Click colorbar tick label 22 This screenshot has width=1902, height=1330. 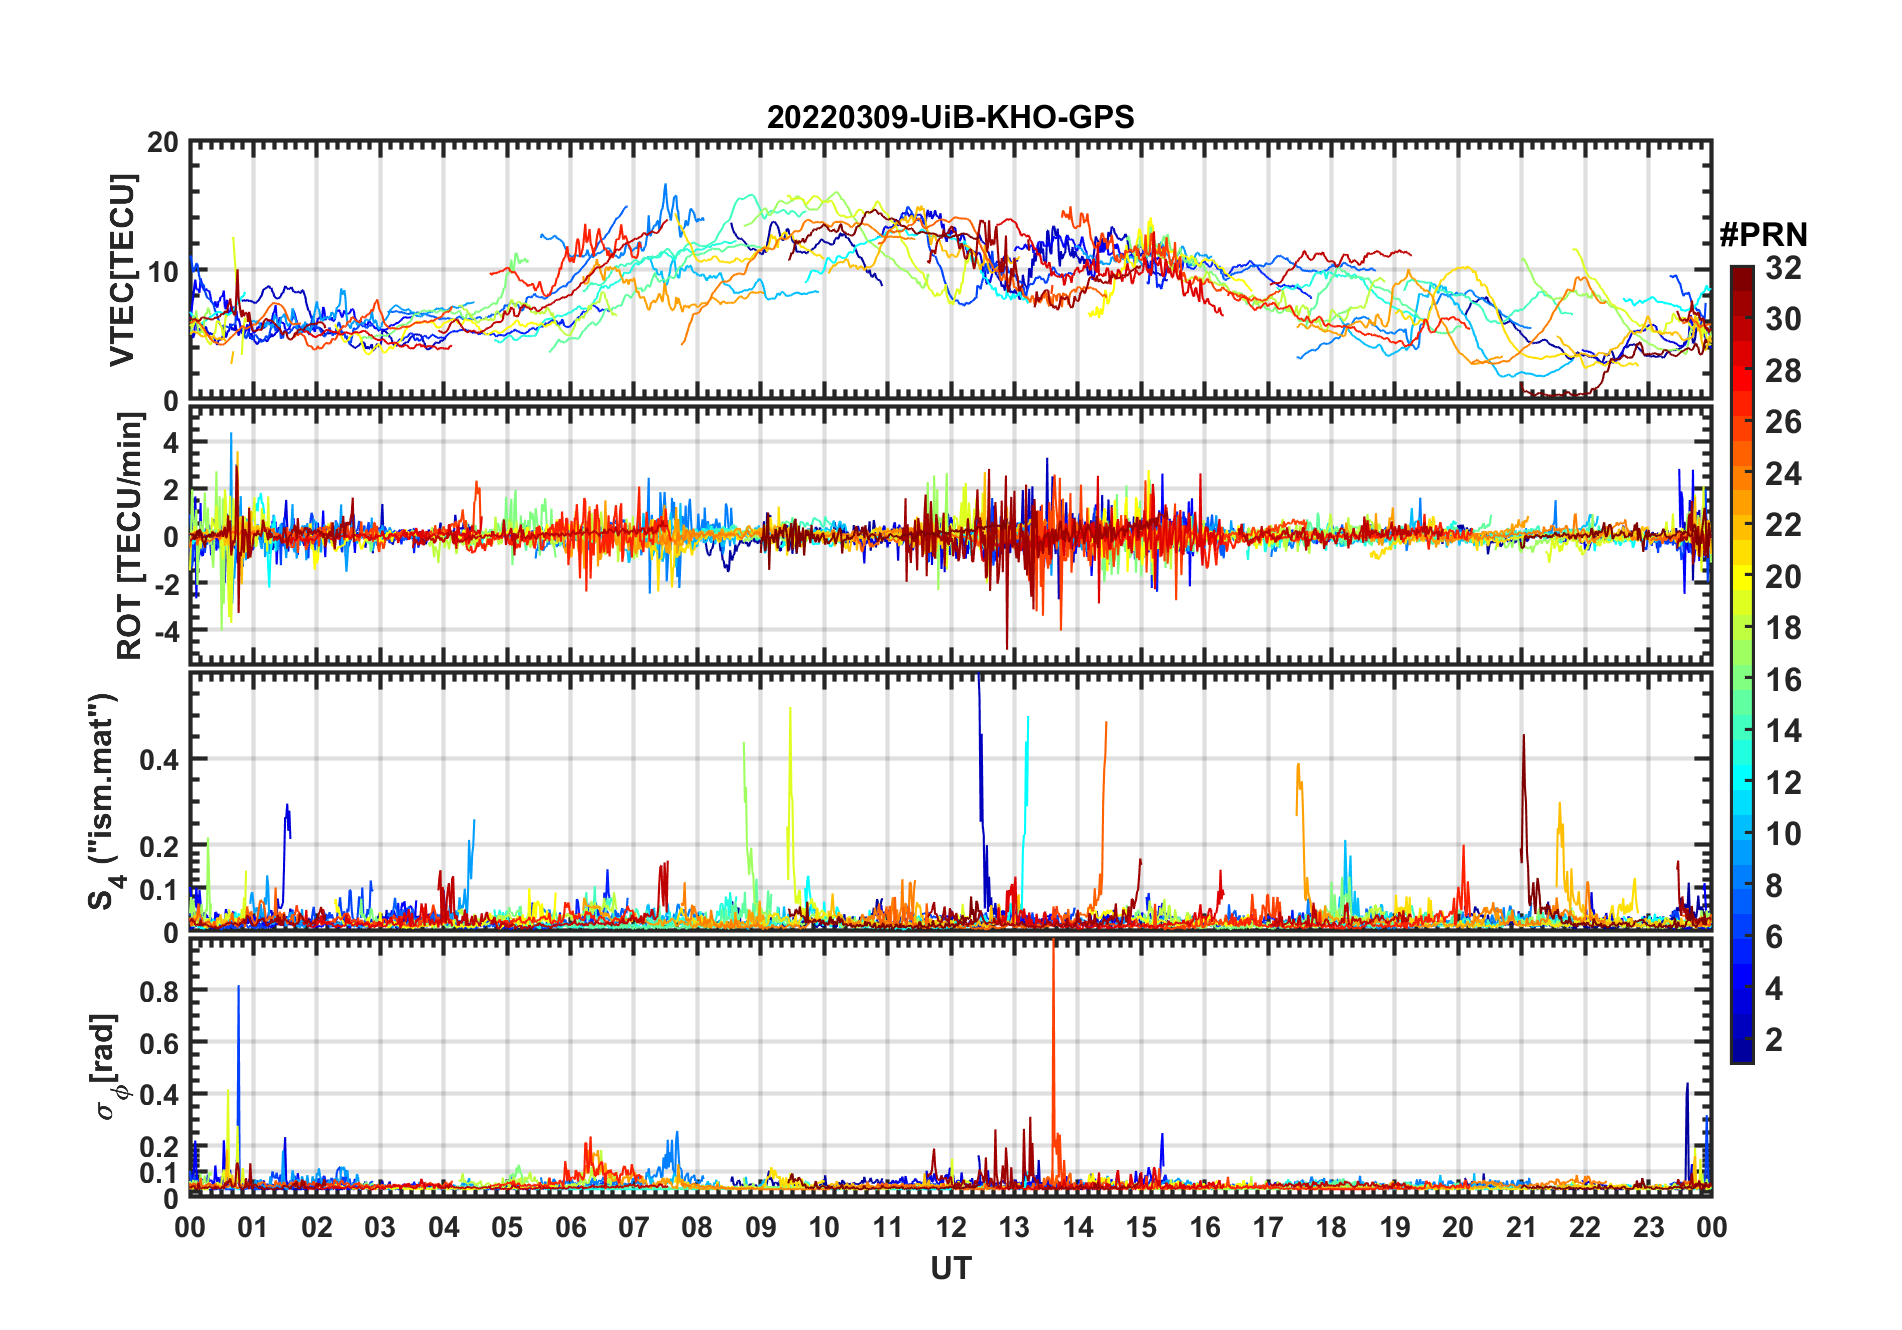(1783, 525)
